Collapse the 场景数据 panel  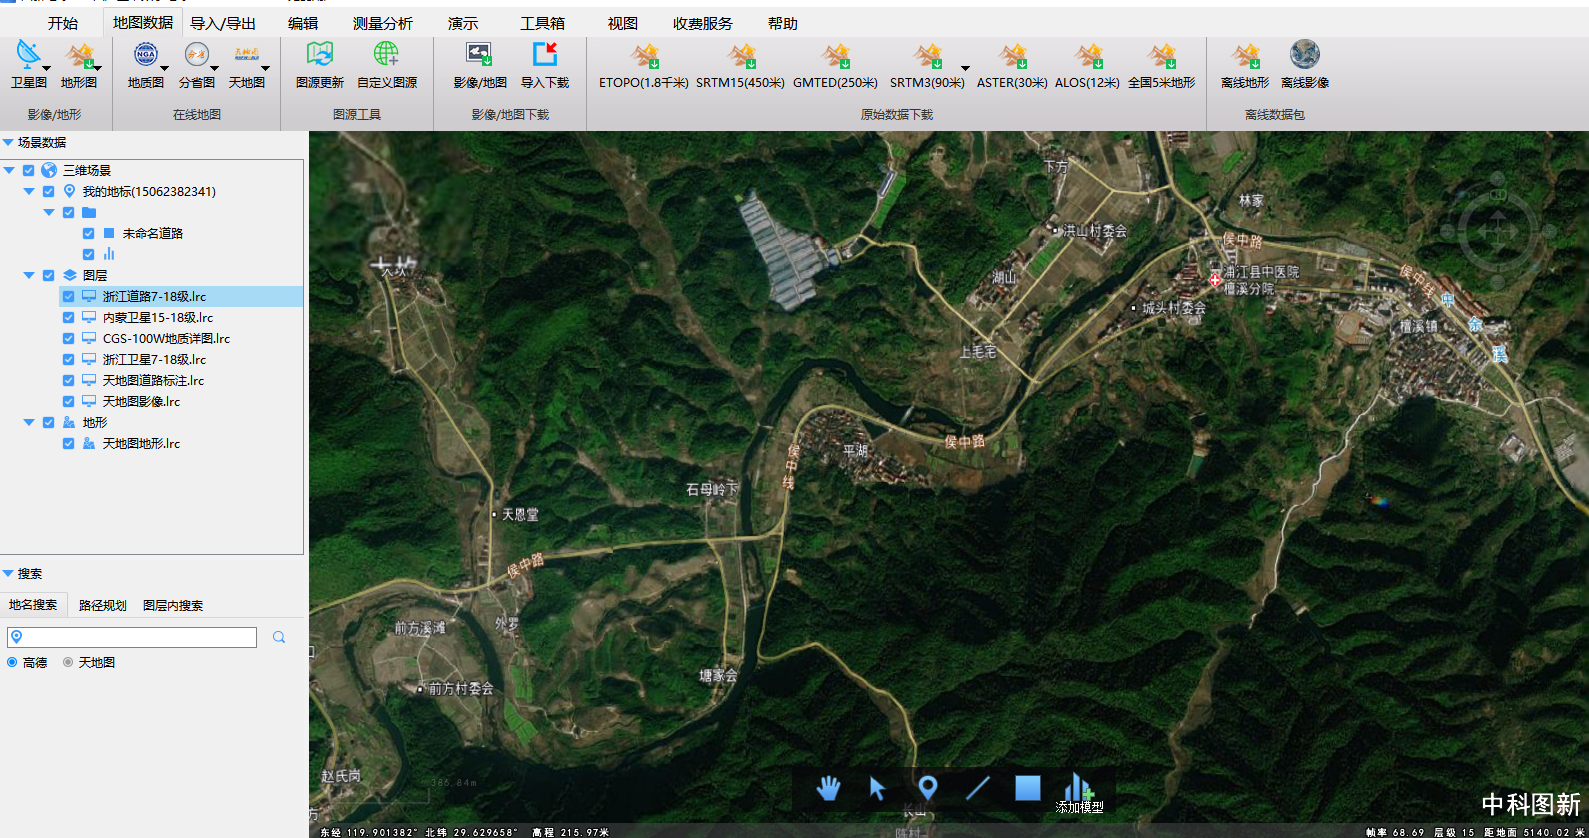[x=8, y=143]
